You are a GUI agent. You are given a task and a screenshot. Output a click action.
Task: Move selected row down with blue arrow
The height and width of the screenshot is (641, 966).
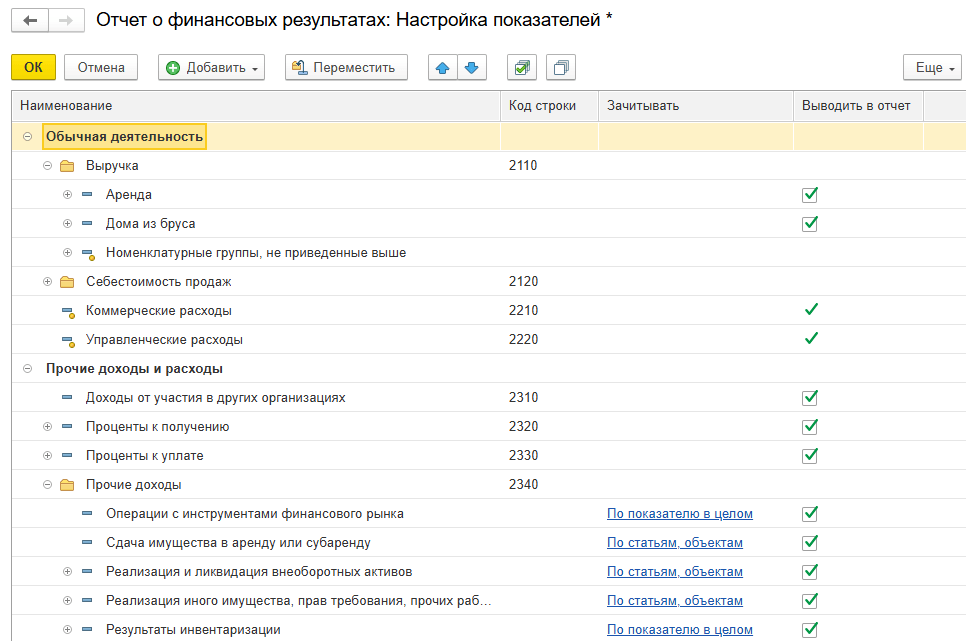[x=471, y=68]
